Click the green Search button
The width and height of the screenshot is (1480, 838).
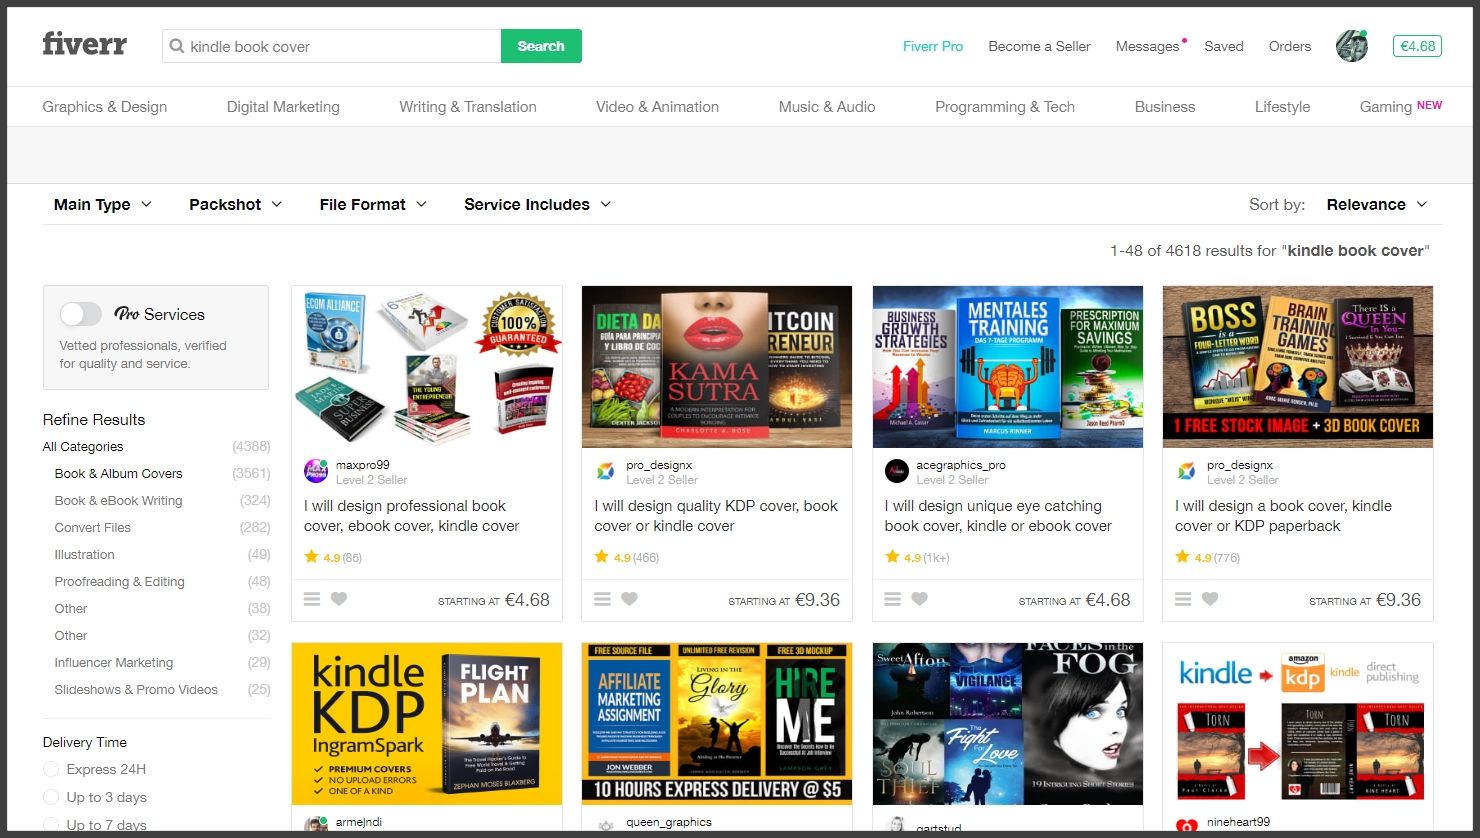[541, 46]
